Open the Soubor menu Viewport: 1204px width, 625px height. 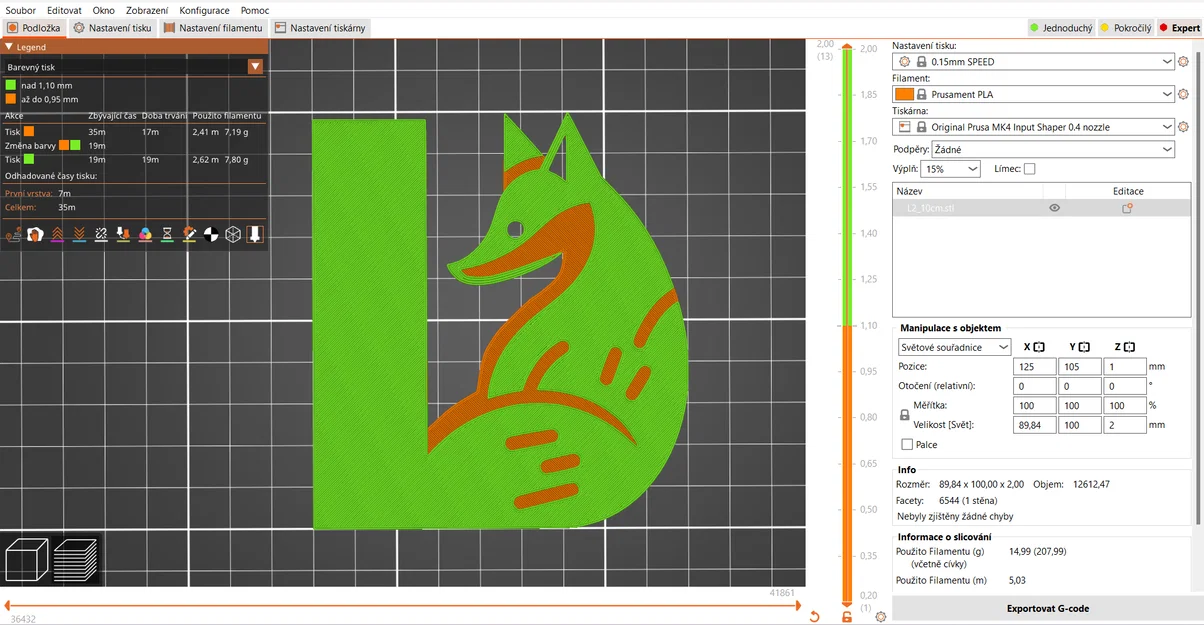click(21, 10)
